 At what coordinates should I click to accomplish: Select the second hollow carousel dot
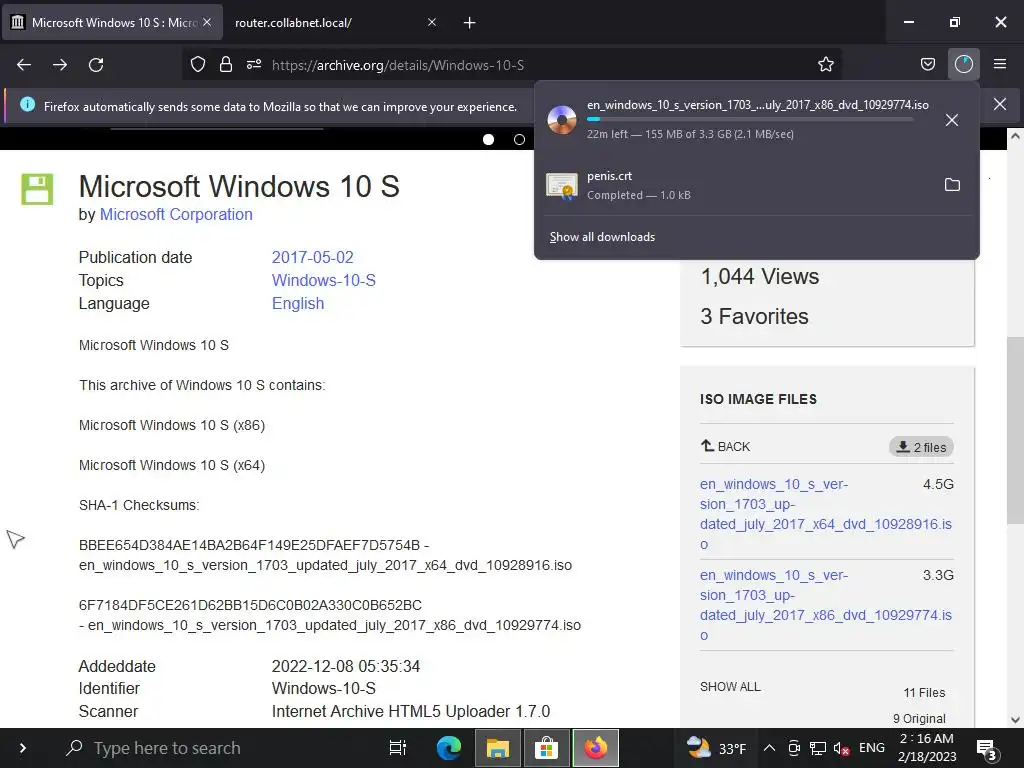519,140
